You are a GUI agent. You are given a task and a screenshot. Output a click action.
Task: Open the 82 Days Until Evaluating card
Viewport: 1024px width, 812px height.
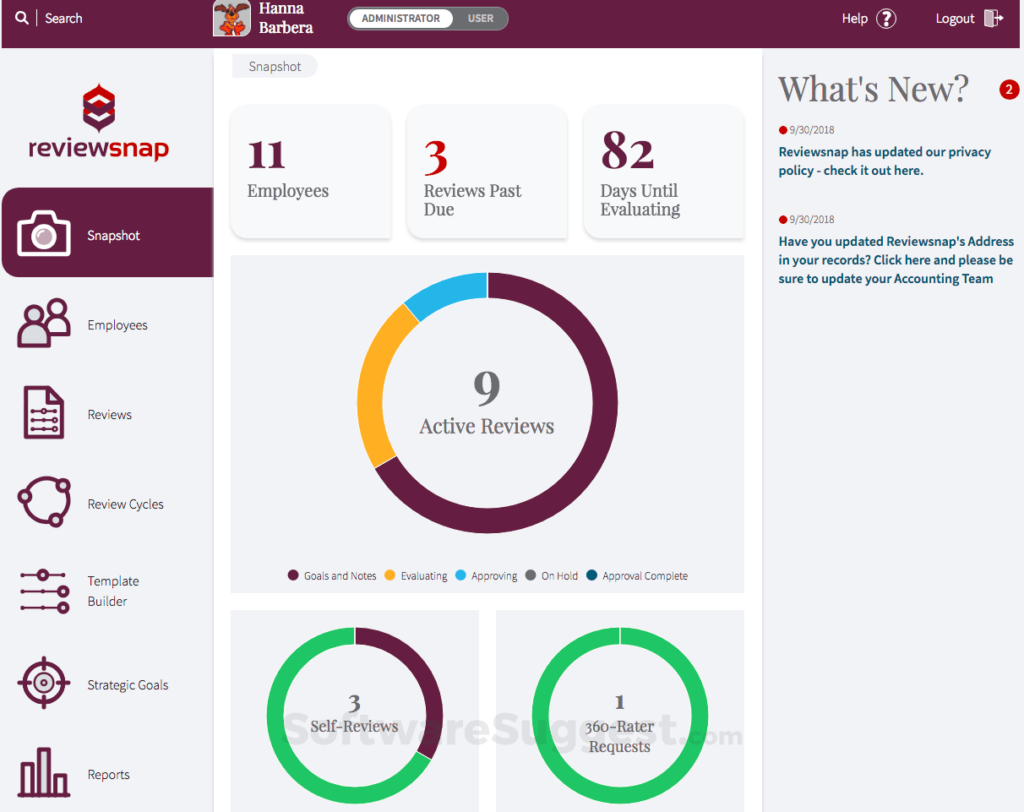pos(664,172)
